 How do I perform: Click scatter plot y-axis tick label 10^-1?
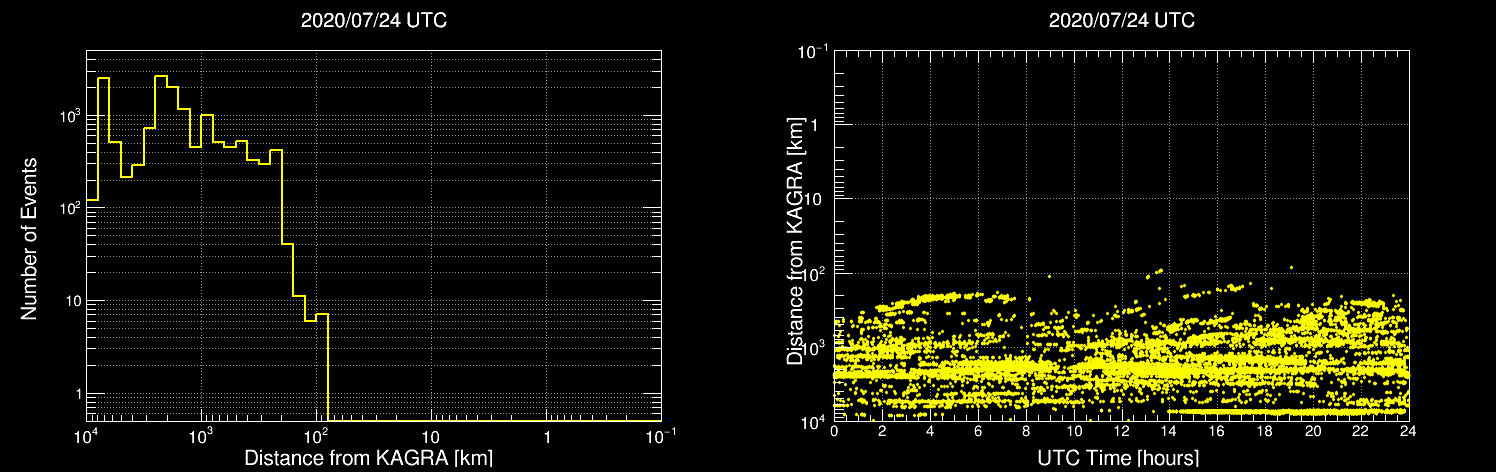coord(815,49)
